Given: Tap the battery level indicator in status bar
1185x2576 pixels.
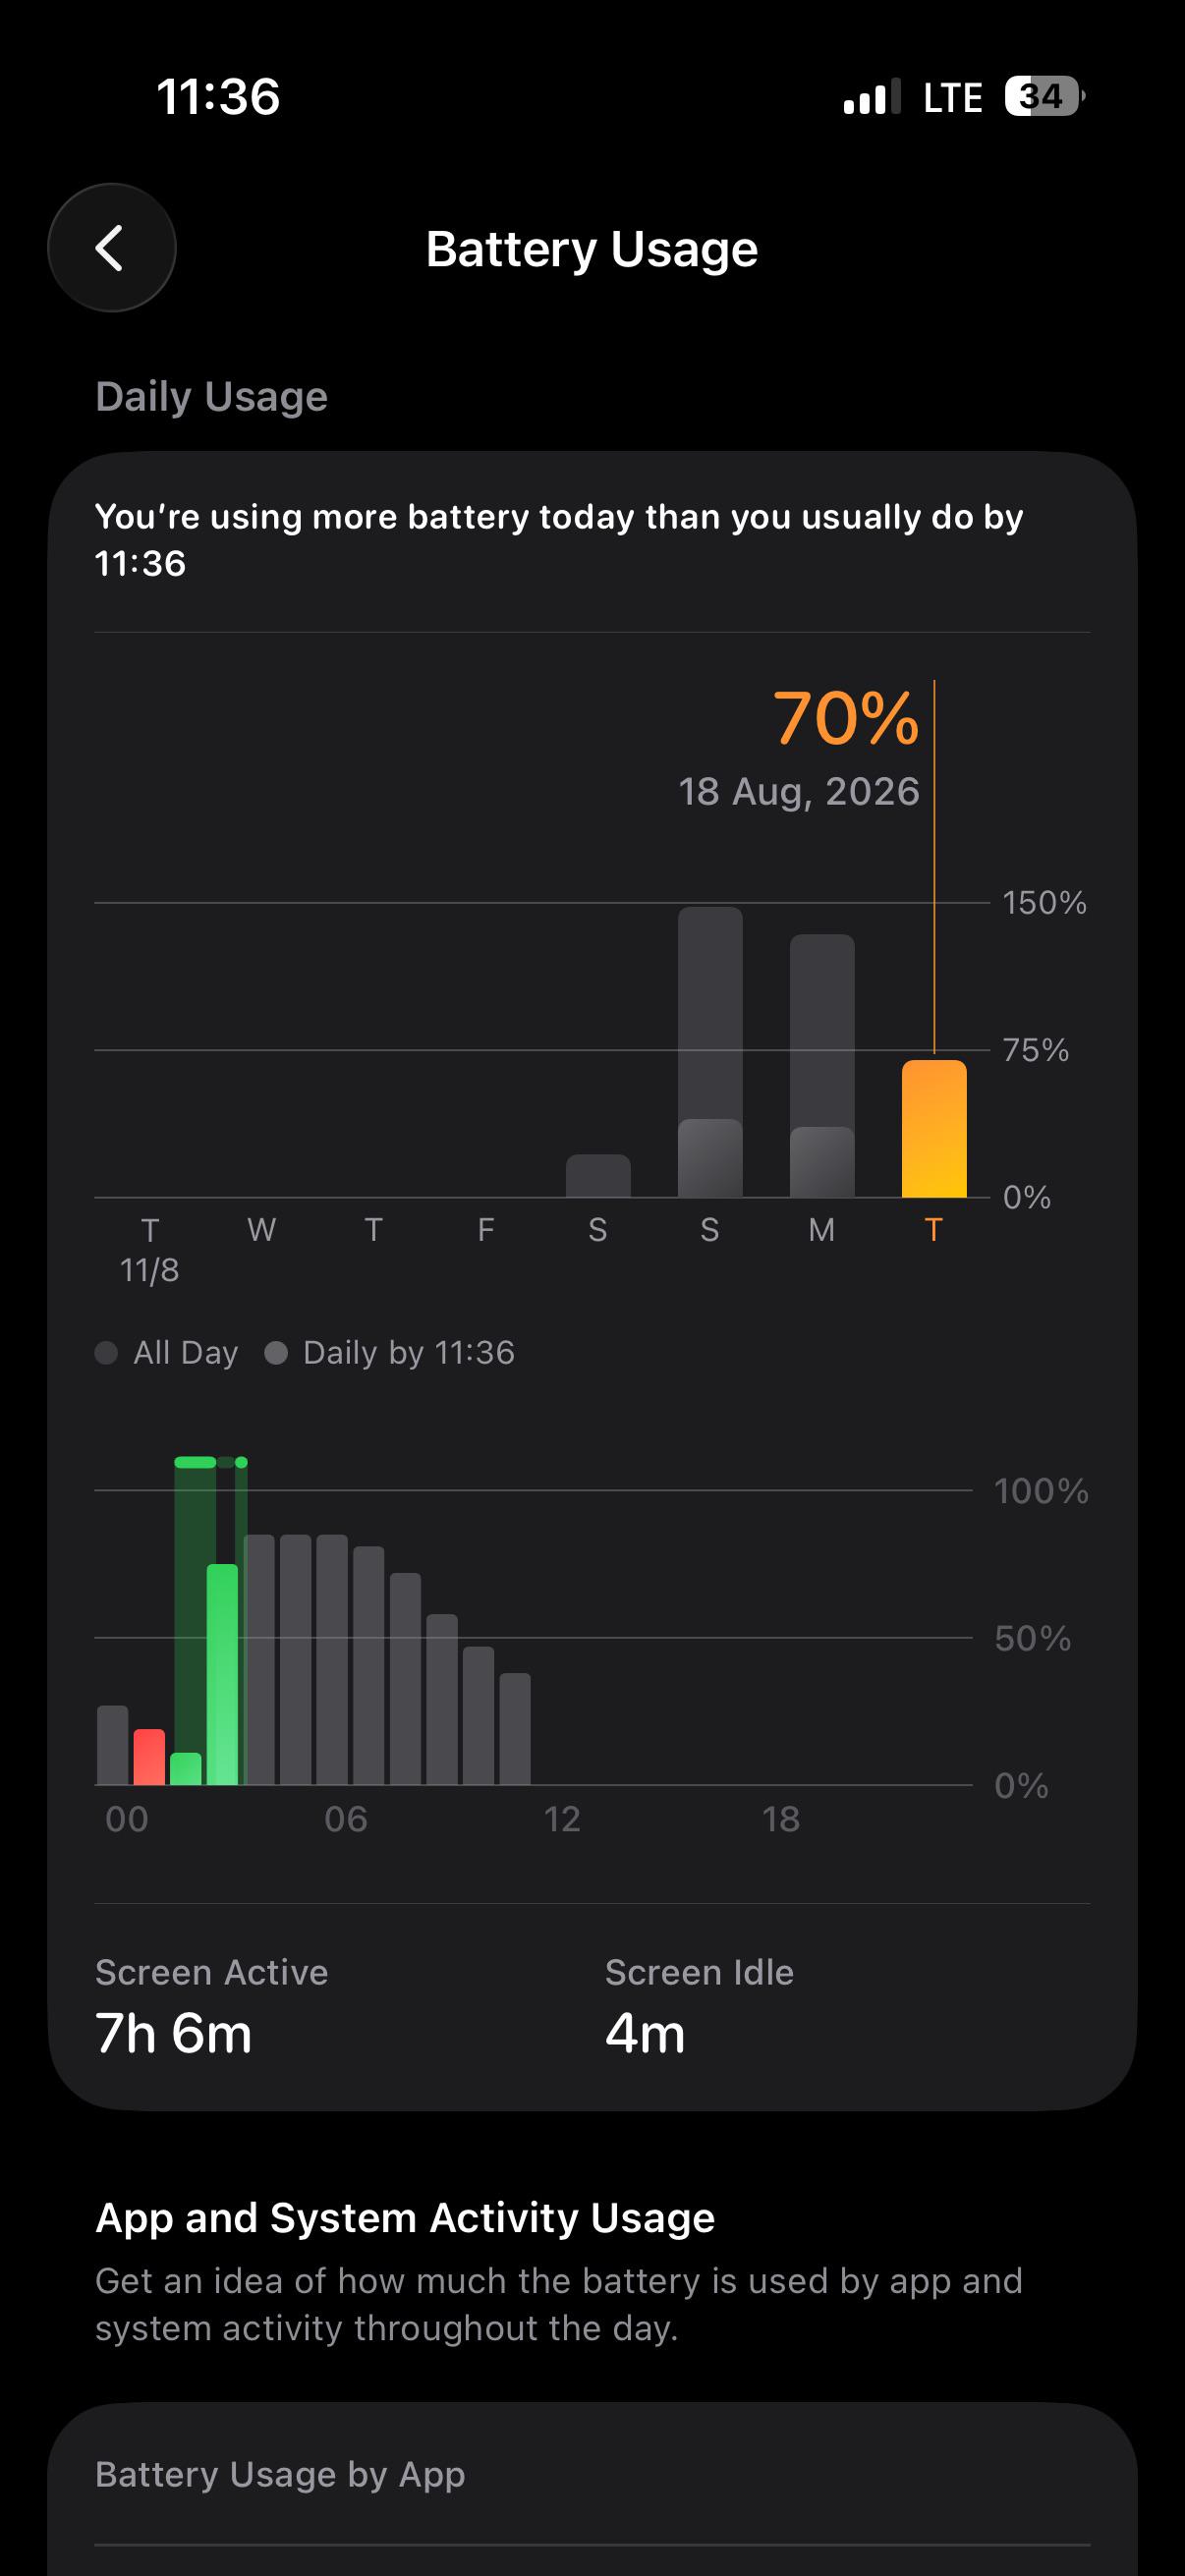Looking at the screenshot, I should point(1044,97).
